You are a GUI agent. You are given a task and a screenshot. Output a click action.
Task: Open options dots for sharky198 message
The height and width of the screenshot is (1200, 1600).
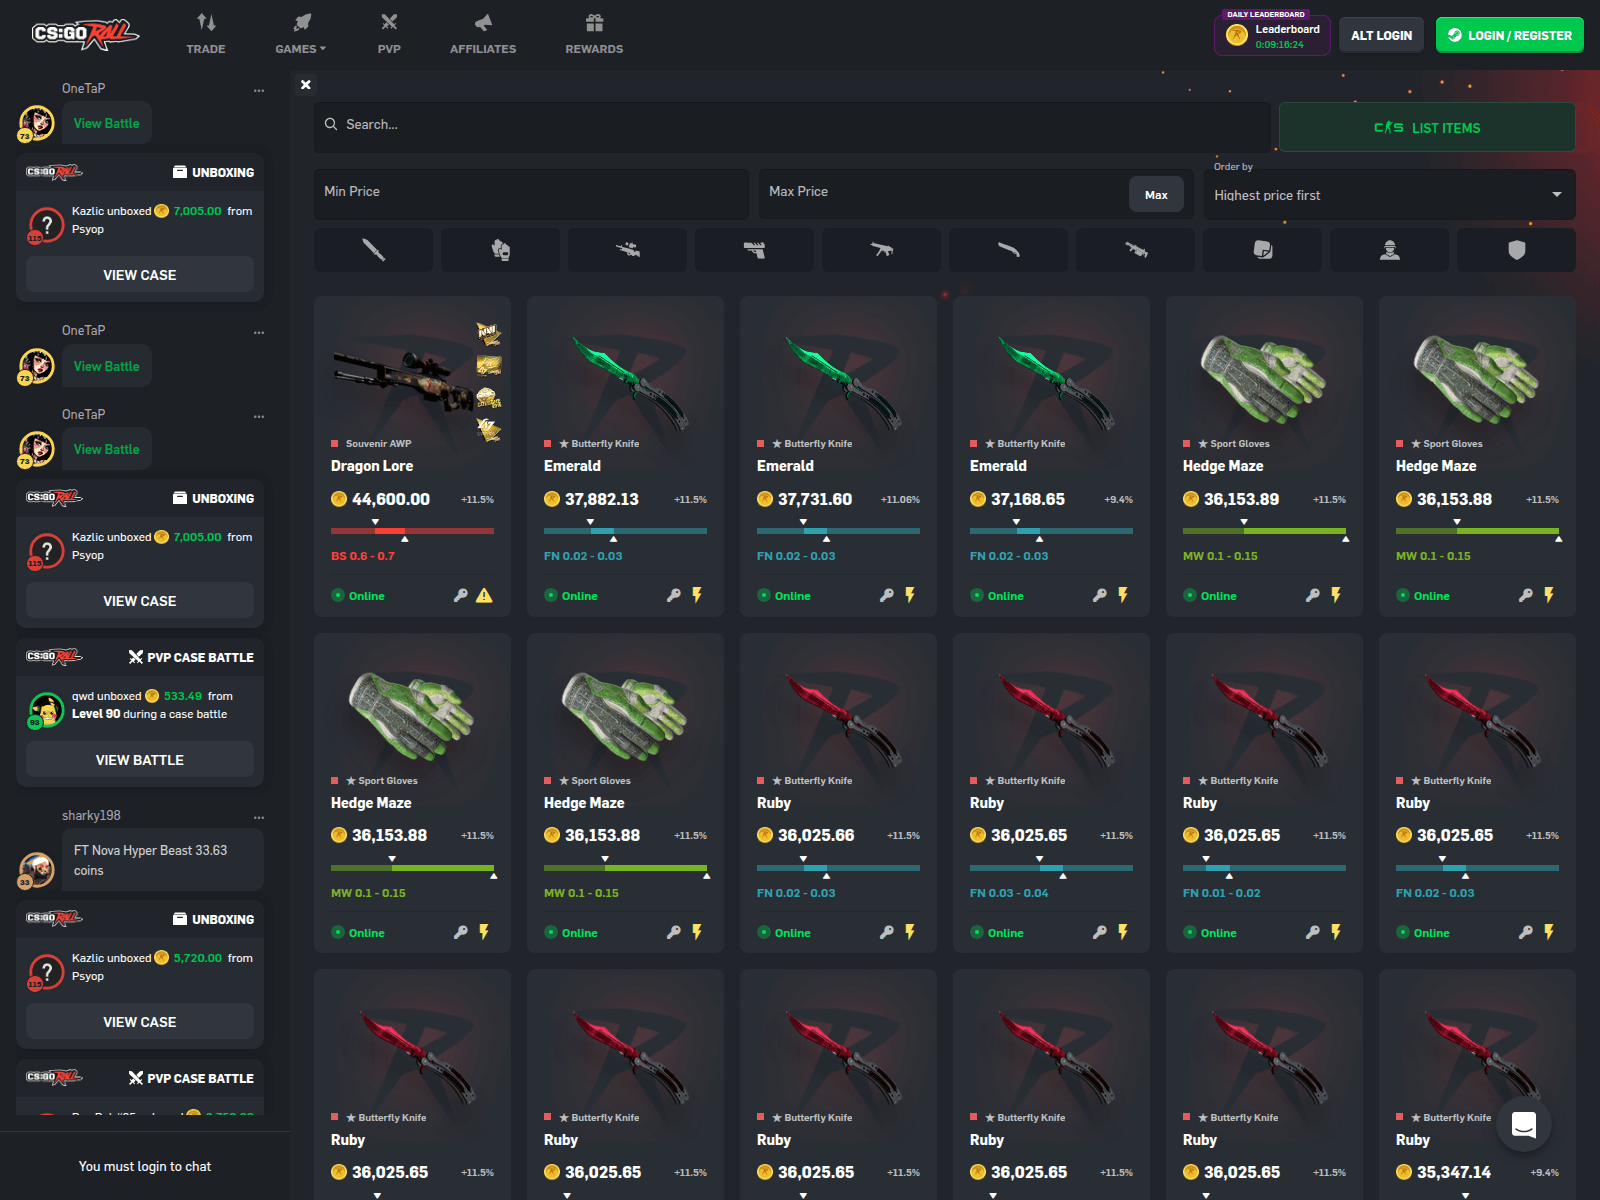259,817
